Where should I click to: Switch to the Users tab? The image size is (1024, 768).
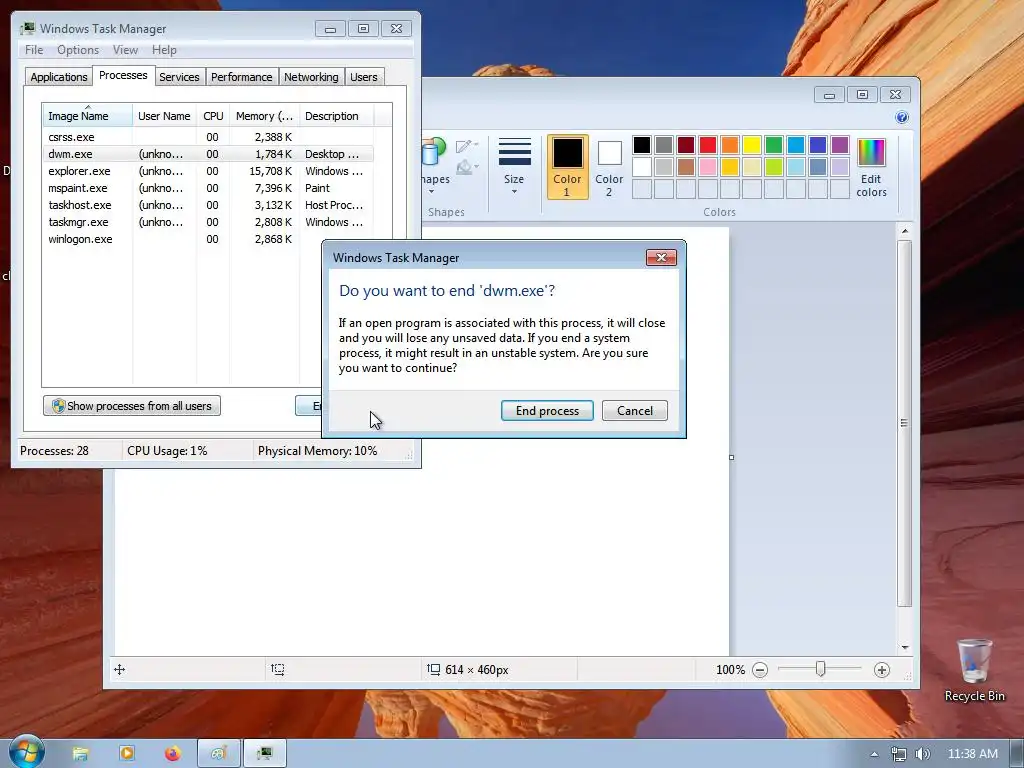364,77
